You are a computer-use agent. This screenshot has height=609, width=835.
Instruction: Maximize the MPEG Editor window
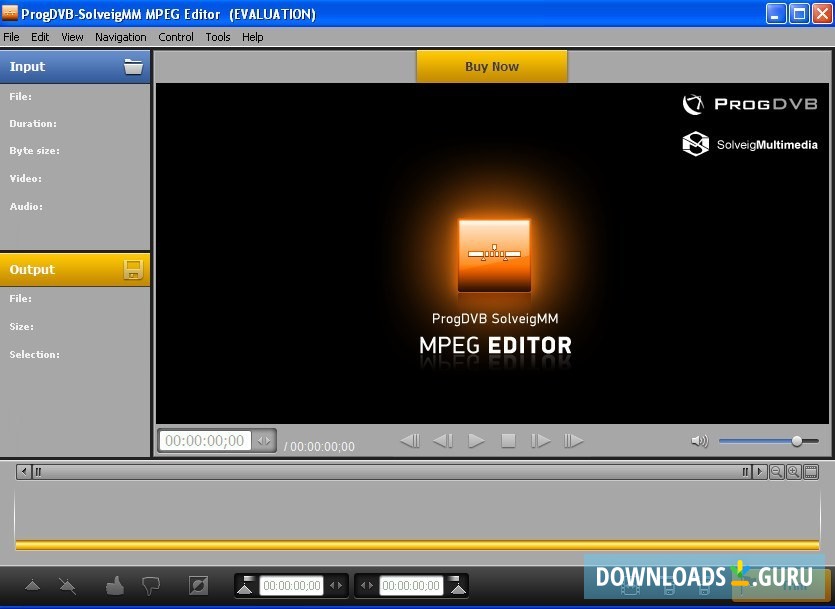click(799, 13)
